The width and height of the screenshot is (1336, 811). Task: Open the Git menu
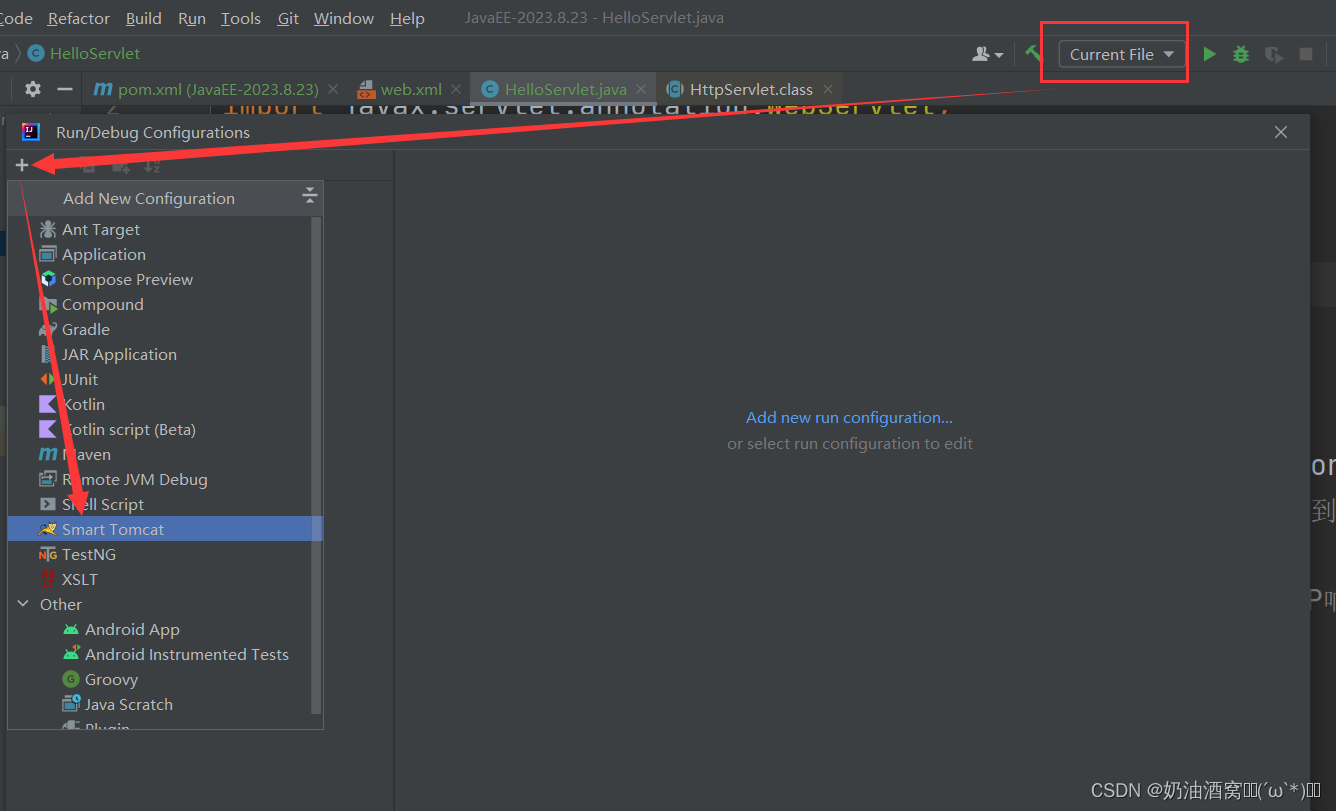tap(288, 18)
